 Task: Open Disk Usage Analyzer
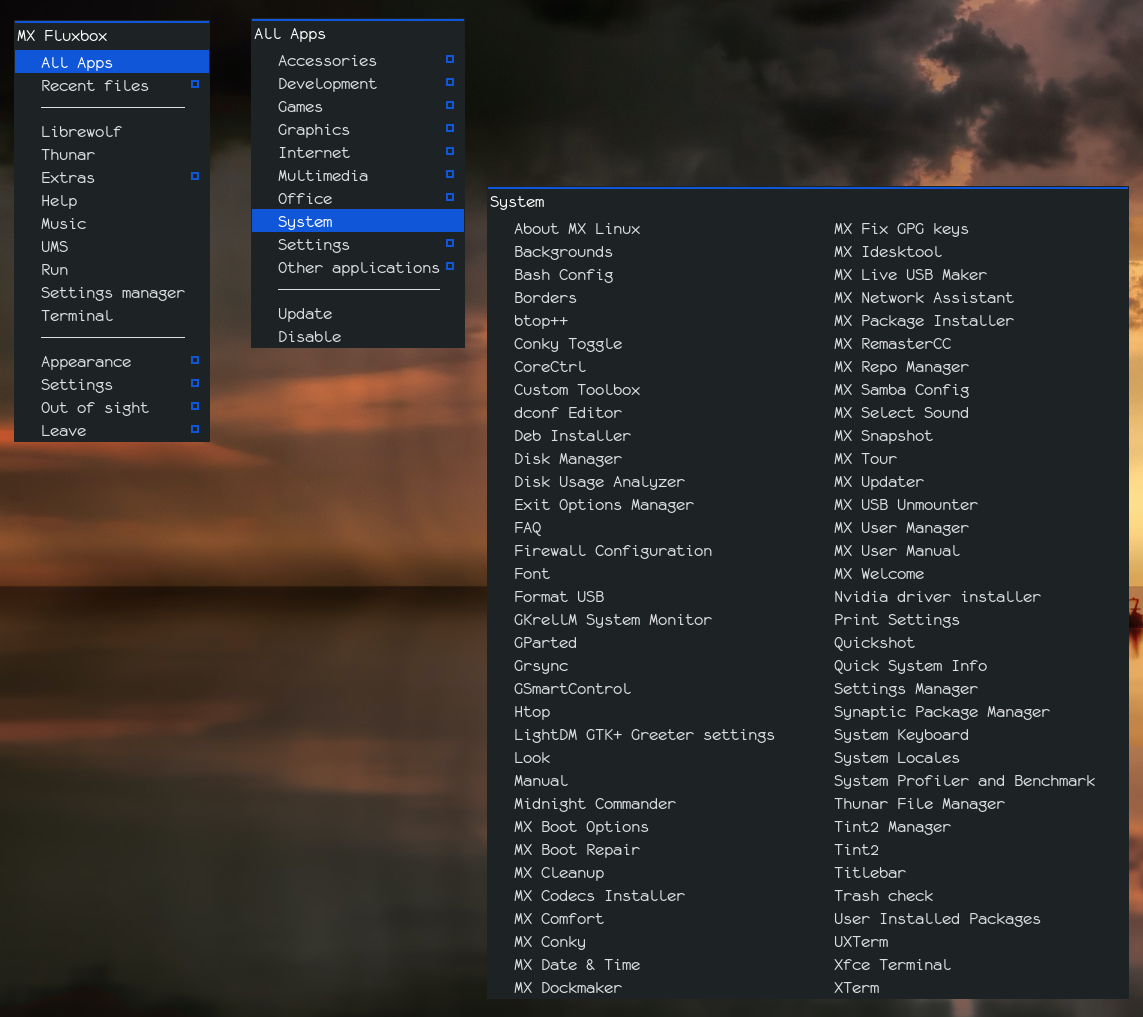(599, 482)
